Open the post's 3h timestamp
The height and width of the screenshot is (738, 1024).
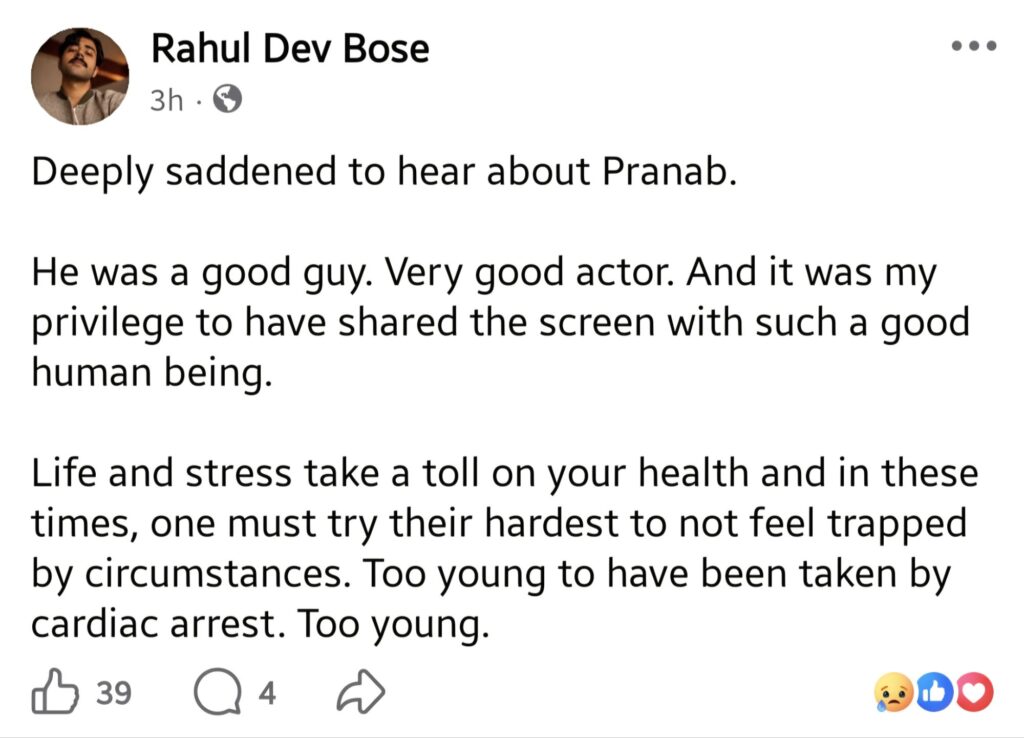[x=165, y=100]
